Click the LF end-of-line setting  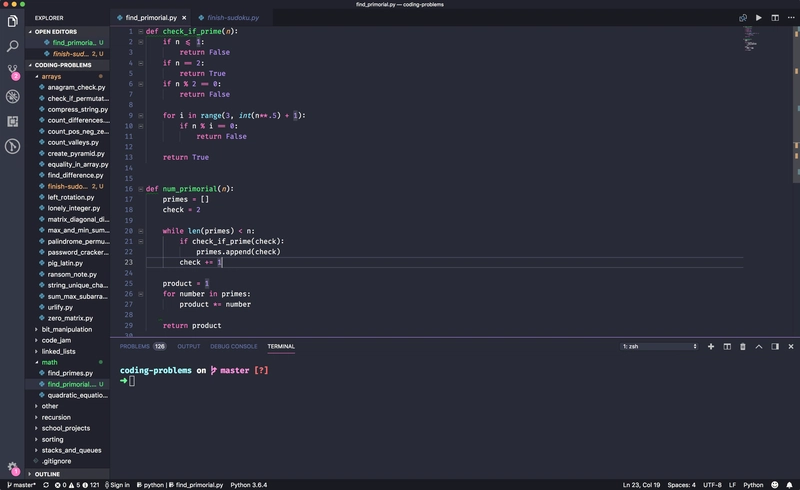(732, 485)
